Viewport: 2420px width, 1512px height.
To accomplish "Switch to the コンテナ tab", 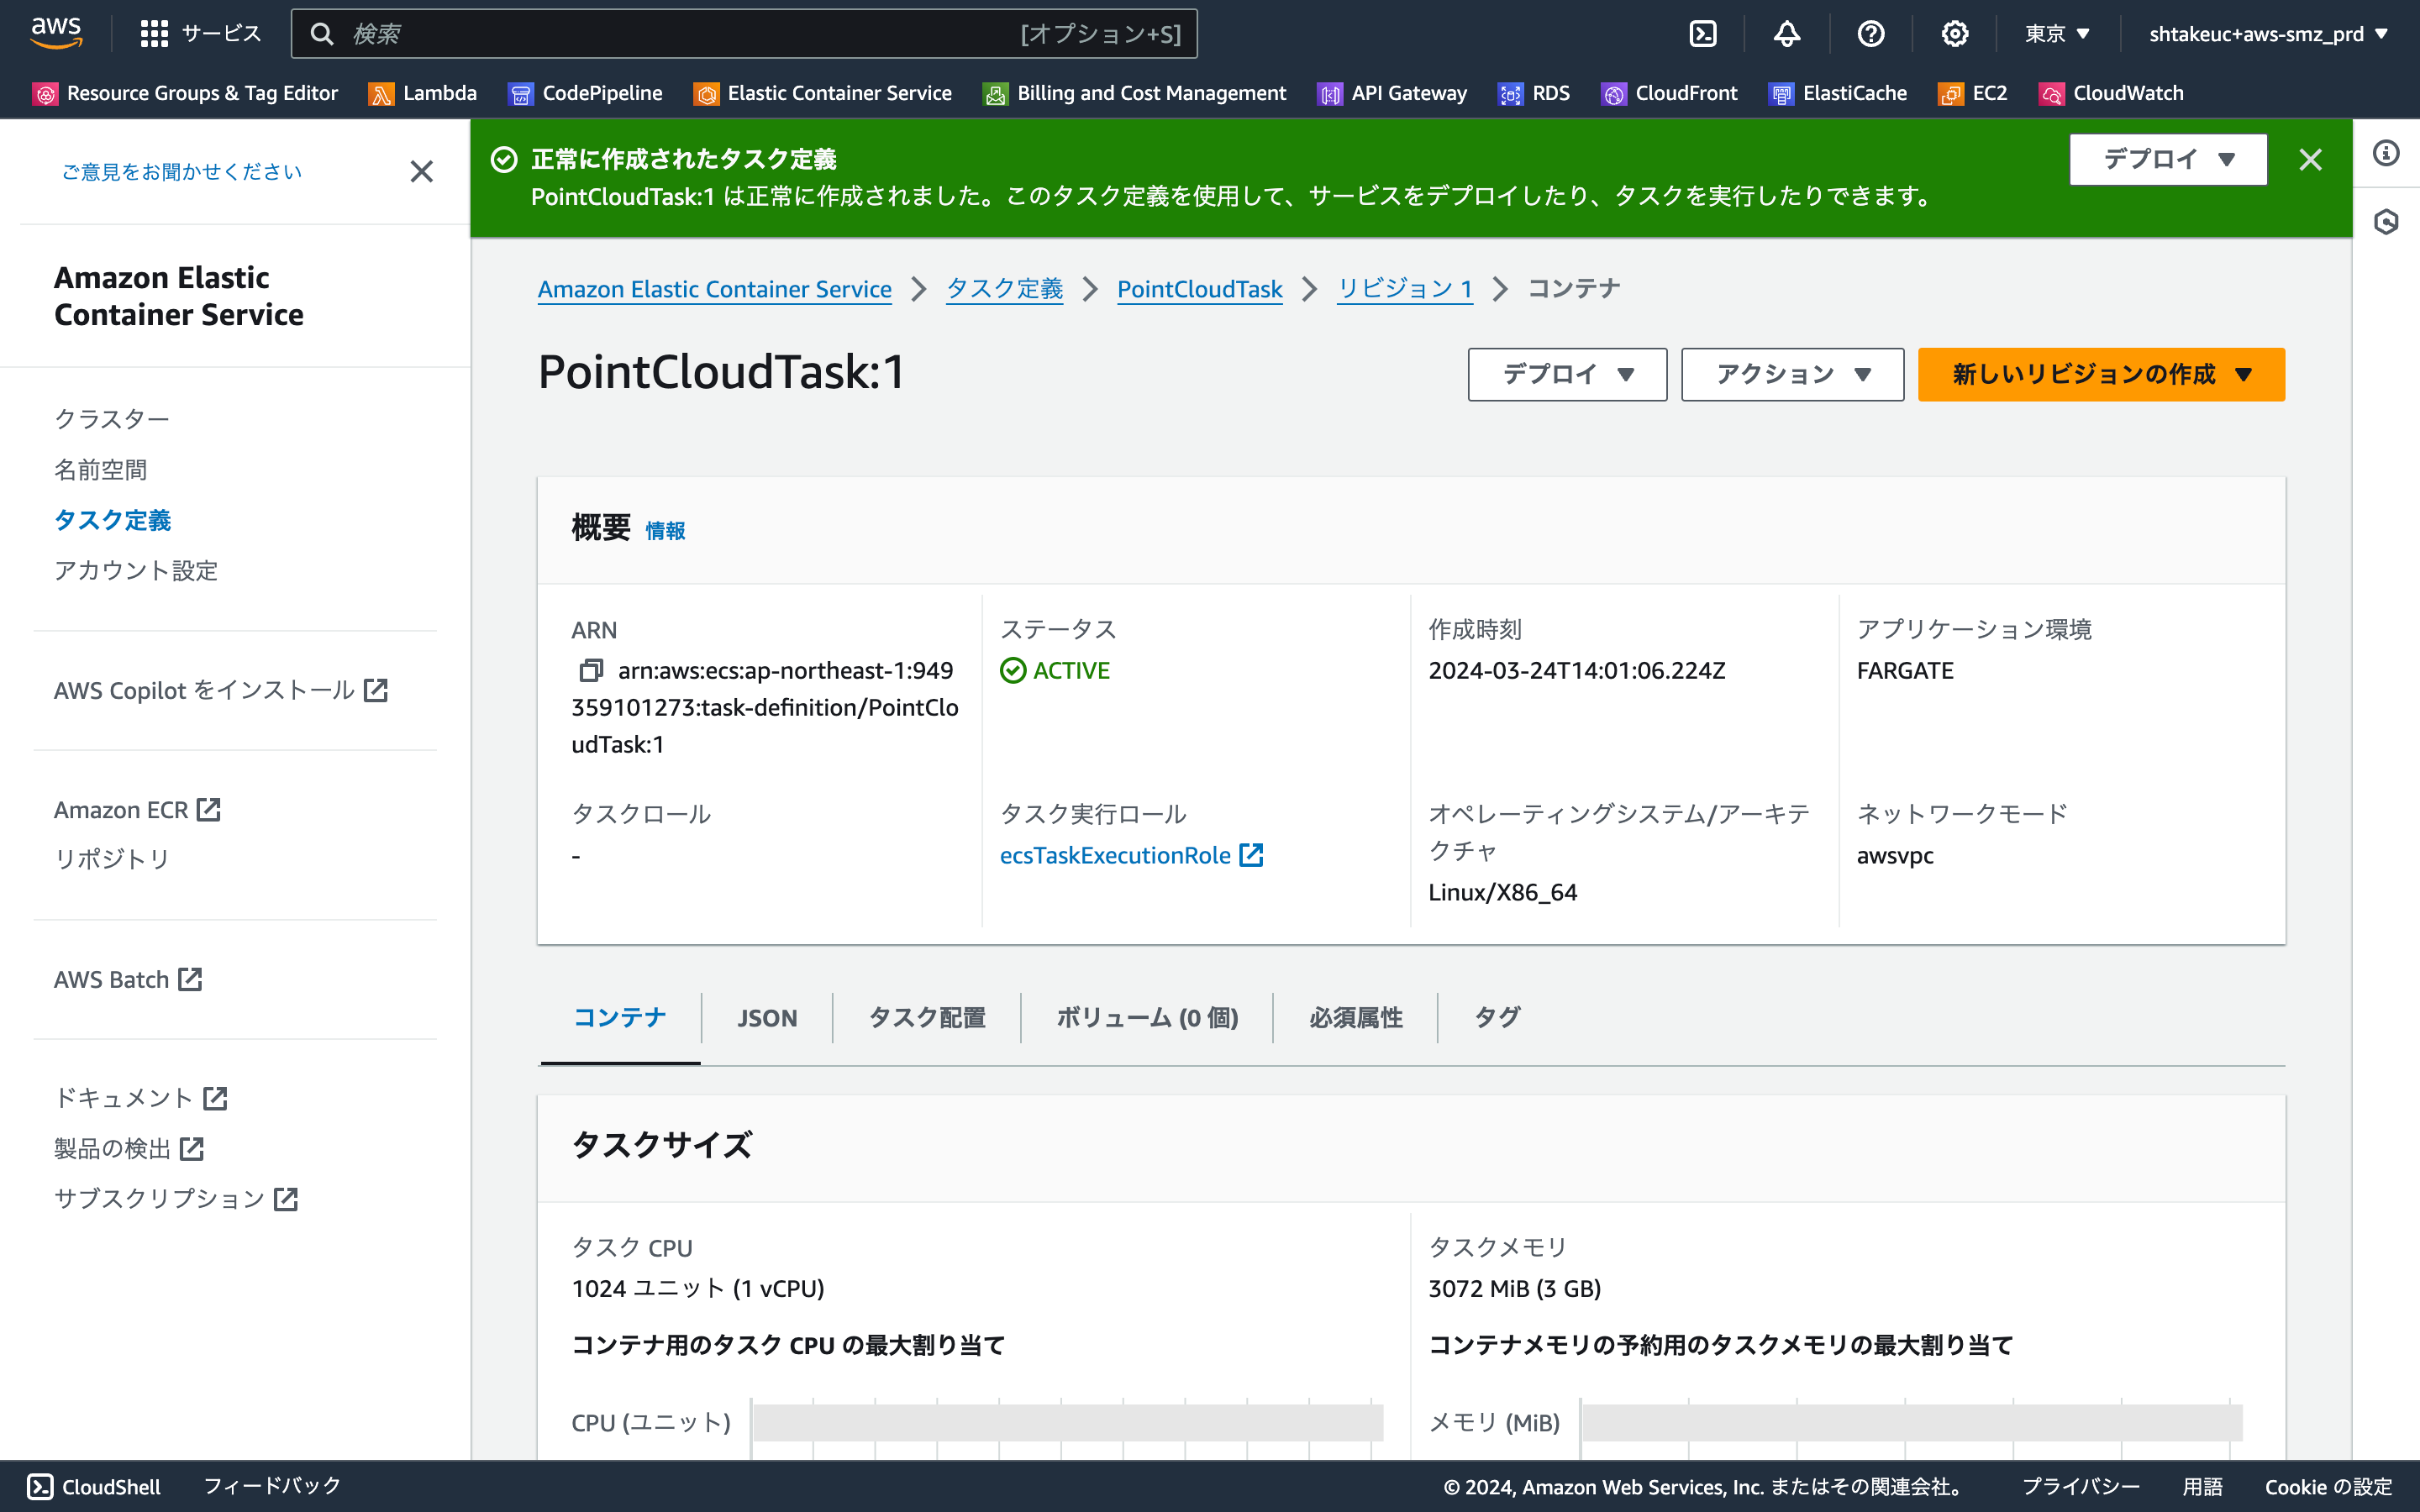I will tap(620, 1017).
